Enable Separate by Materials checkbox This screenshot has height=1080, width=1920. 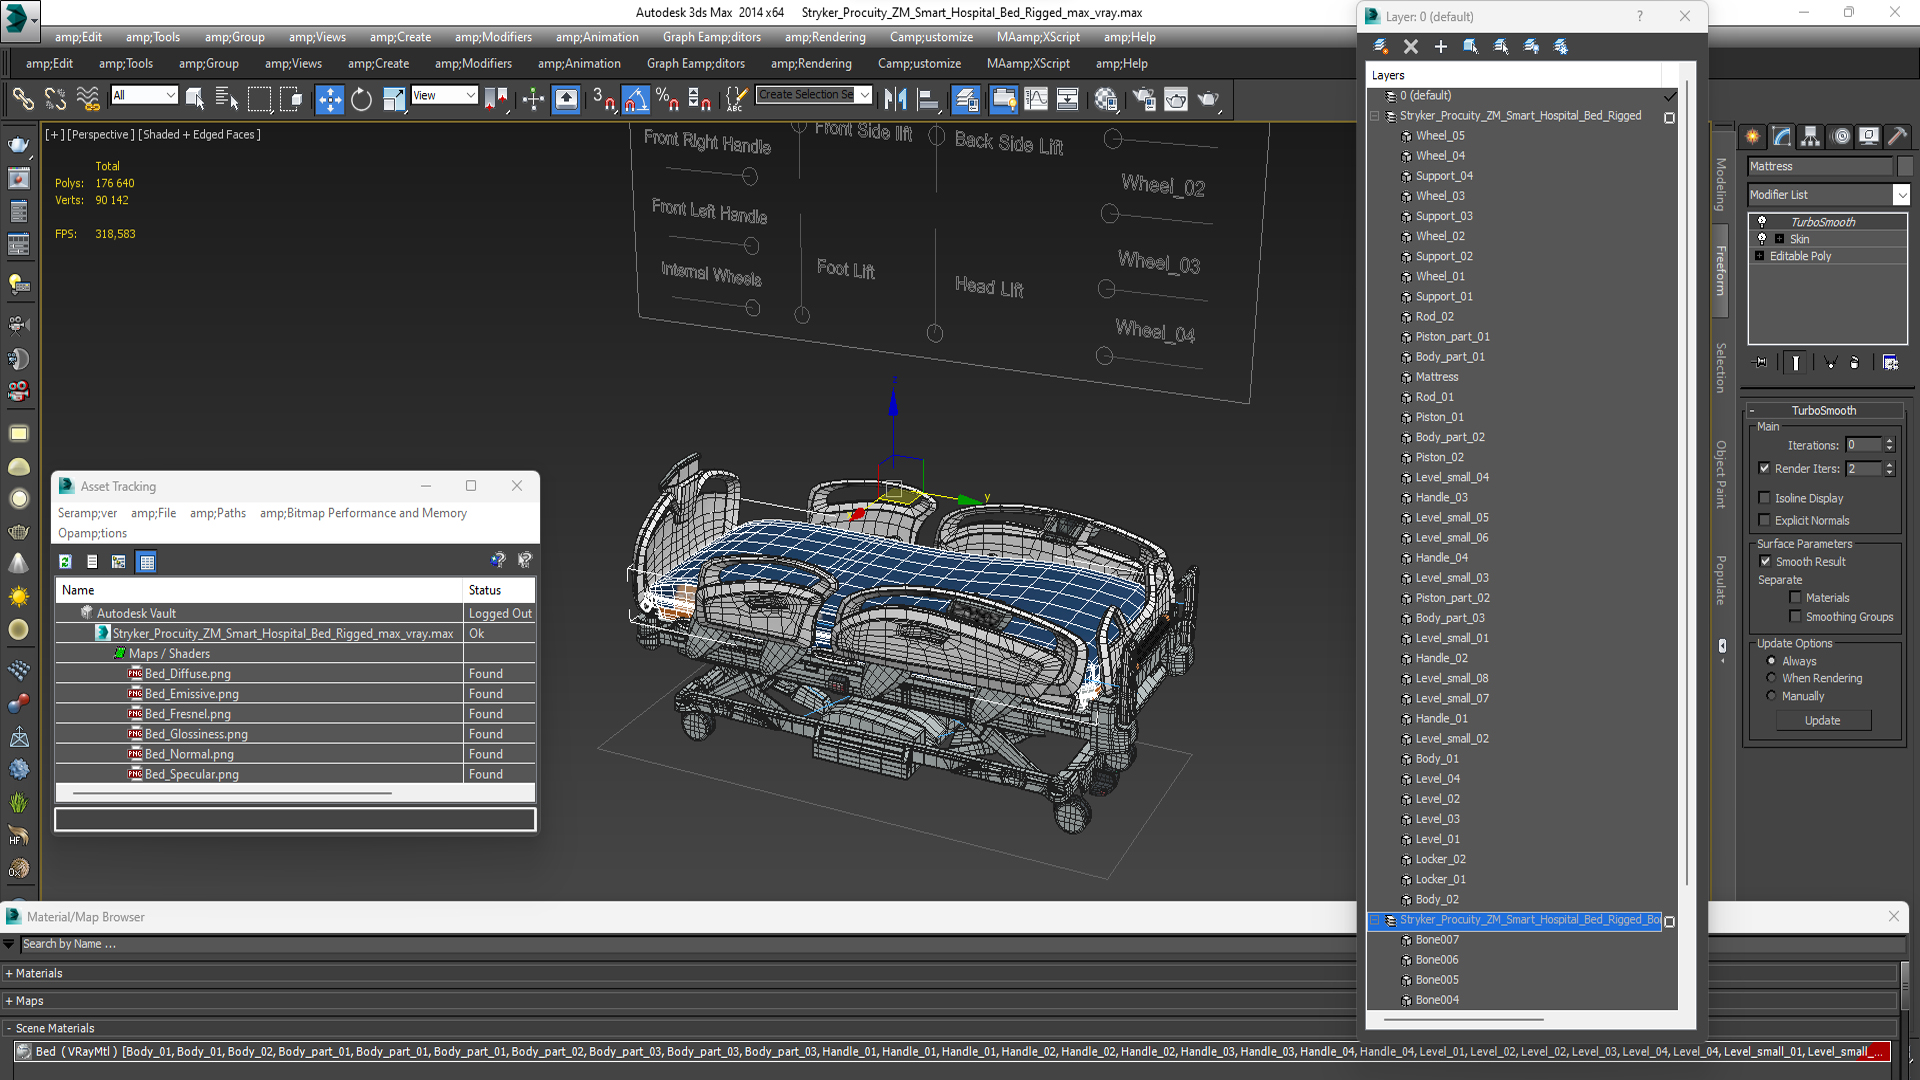click(x=1795, y=598)
